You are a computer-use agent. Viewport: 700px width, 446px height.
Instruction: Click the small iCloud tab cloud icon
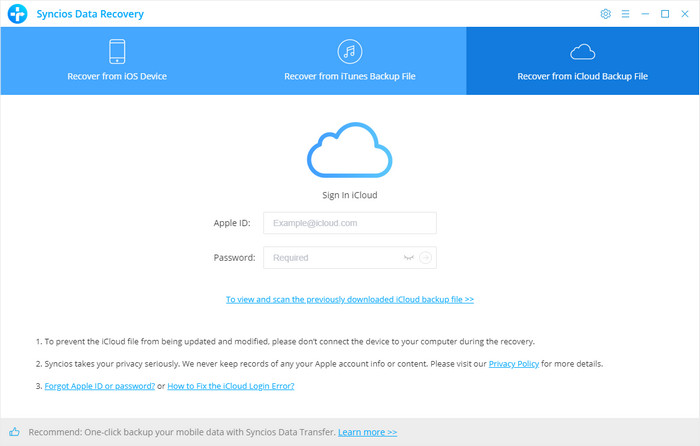click(x=583, y=52)
